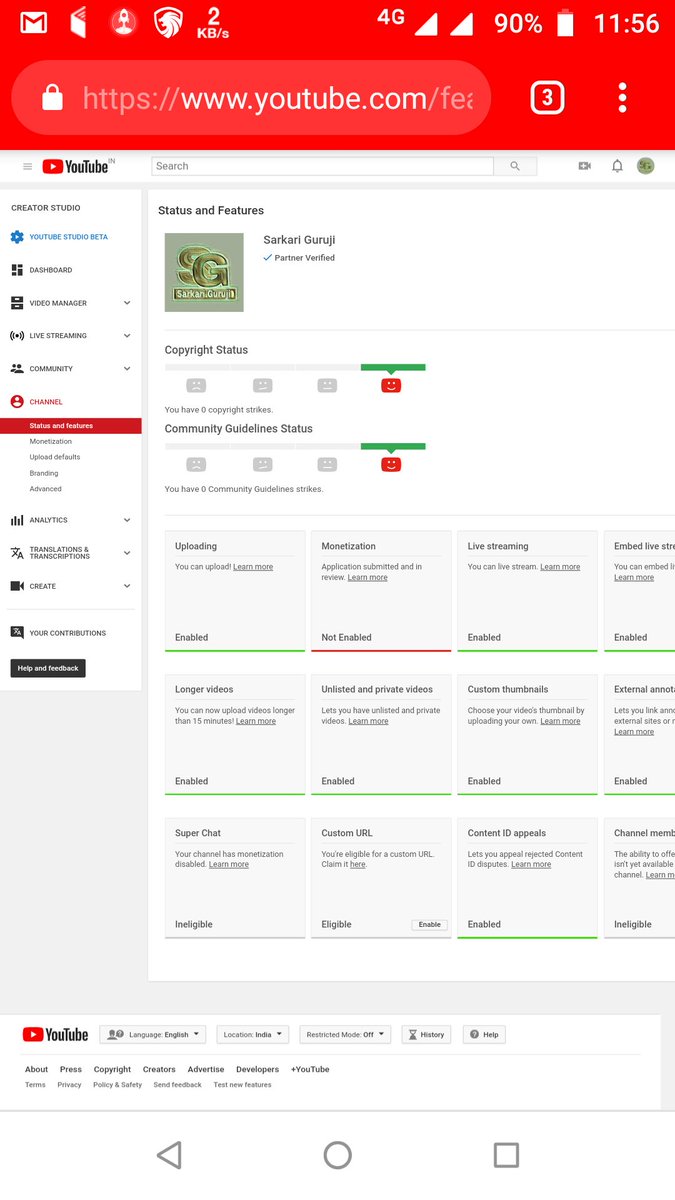Viewport: 675px width, 1200px height.
Task: Select Upload defaults in Channel submenu
Action: (55, 457)
